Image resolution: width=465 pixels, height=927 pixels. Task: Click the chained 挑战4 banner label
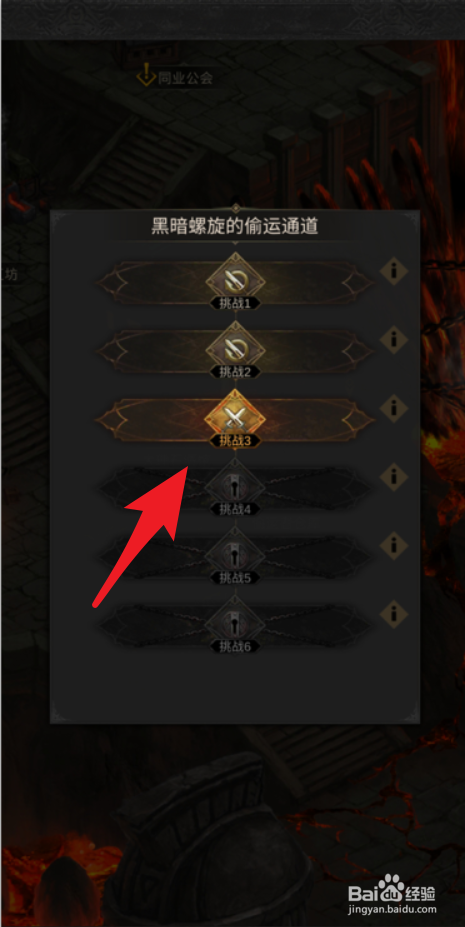tap(235, 509)
